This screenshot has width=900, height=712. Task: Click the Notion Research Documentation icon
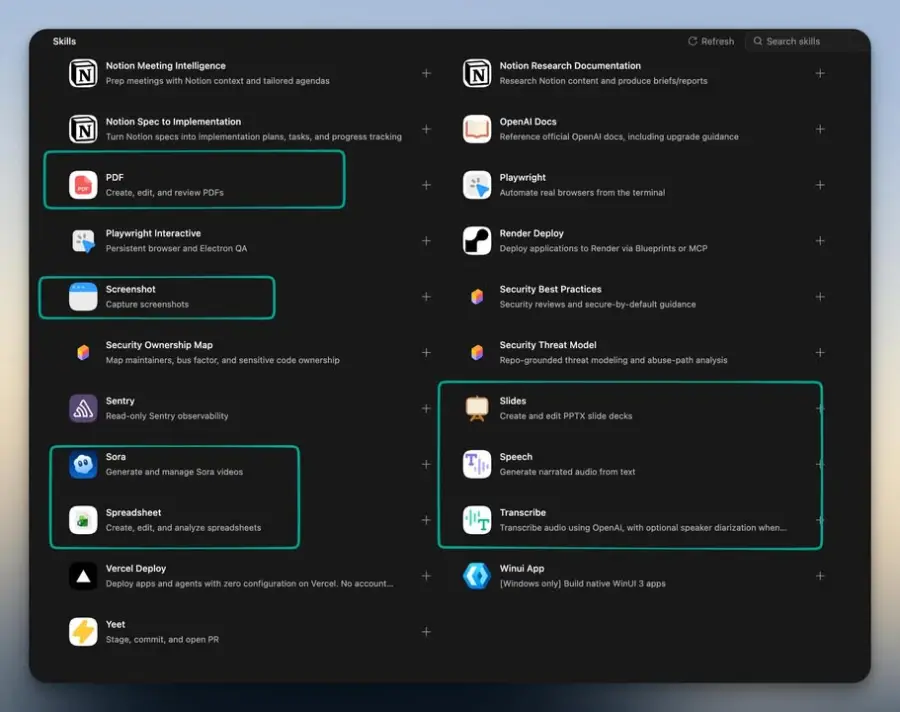coord(477,73)
